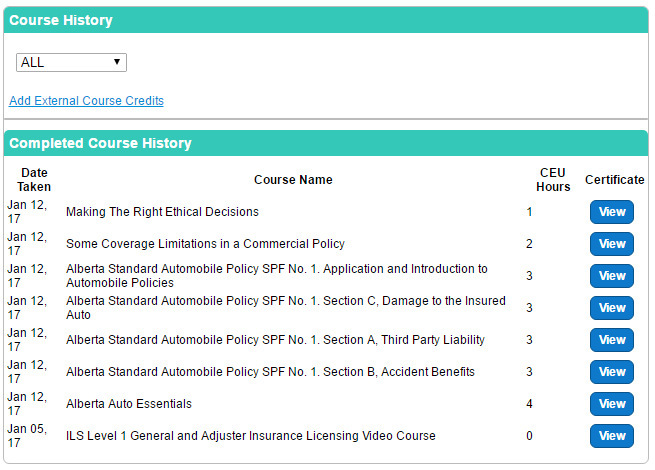Click the Course History panel header

click(x=61, y=20)
